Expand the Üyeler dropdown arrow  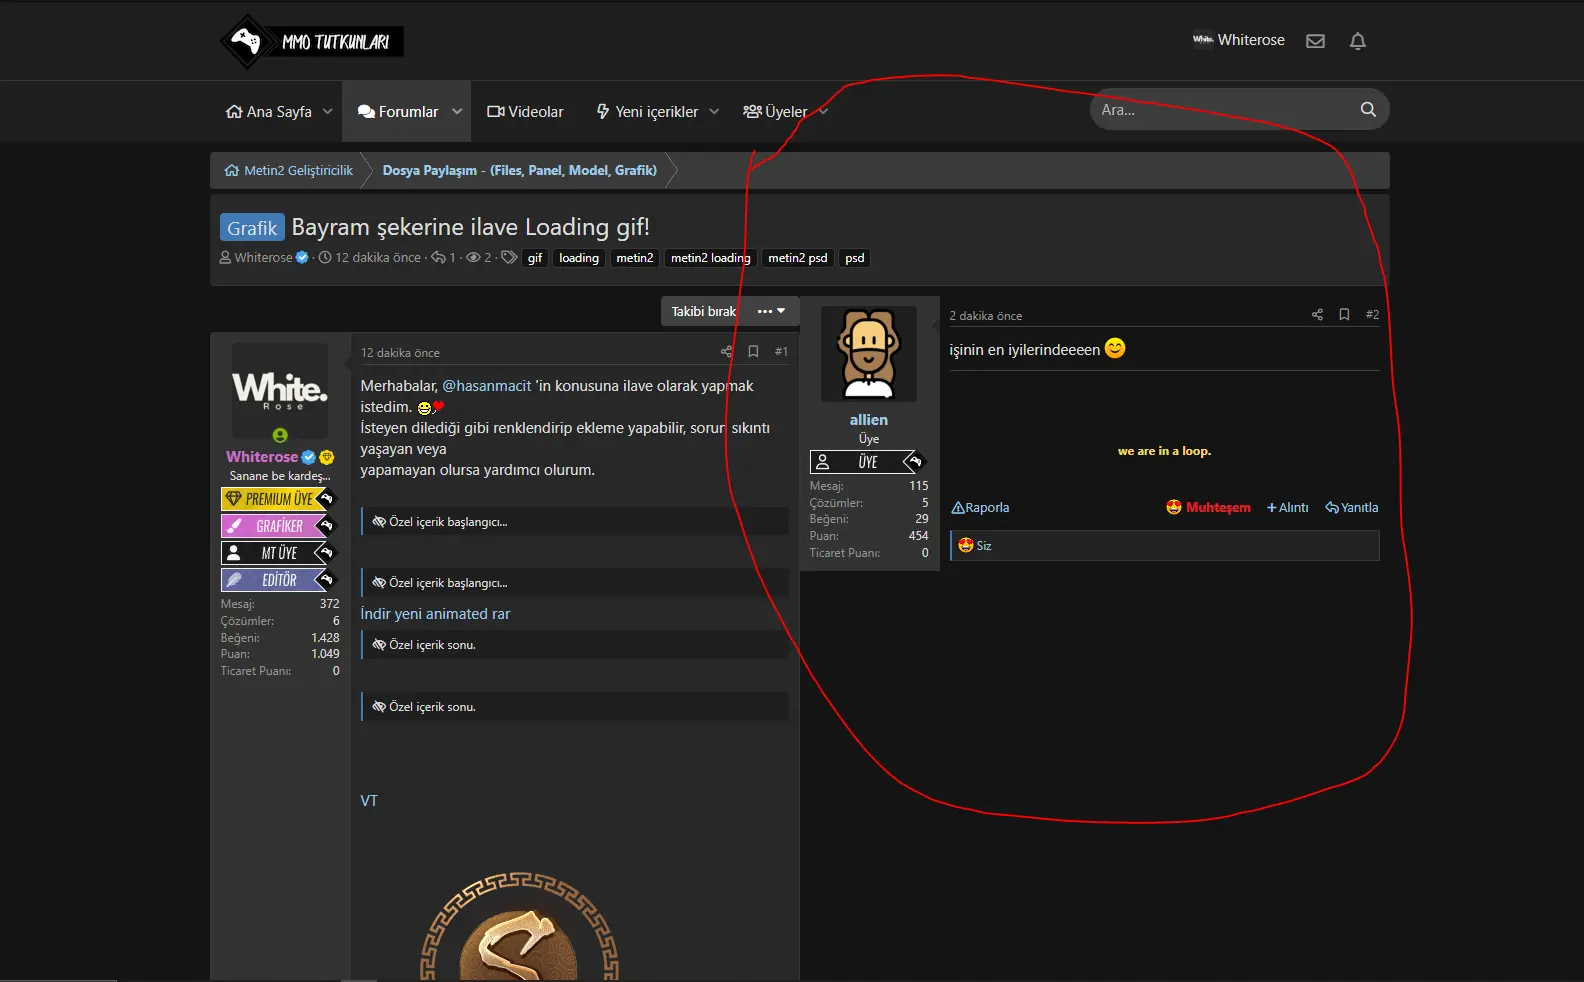pyautogui.click(x=823, y=112)
